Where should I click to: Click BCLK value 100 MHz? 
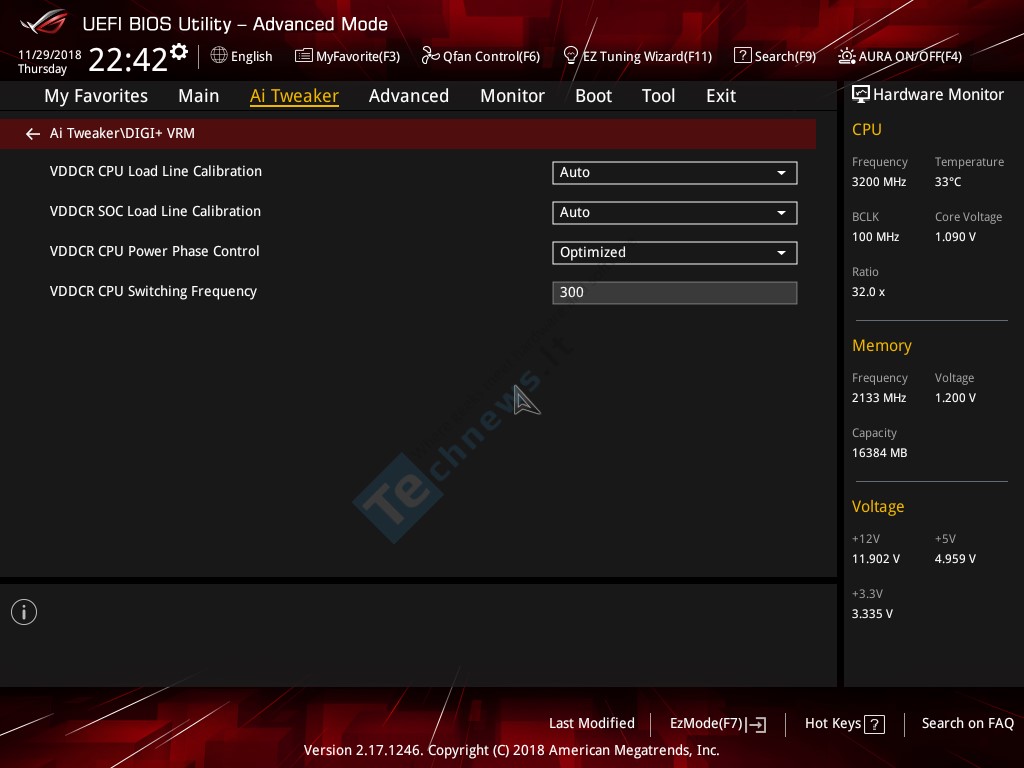tap(875, 236)
